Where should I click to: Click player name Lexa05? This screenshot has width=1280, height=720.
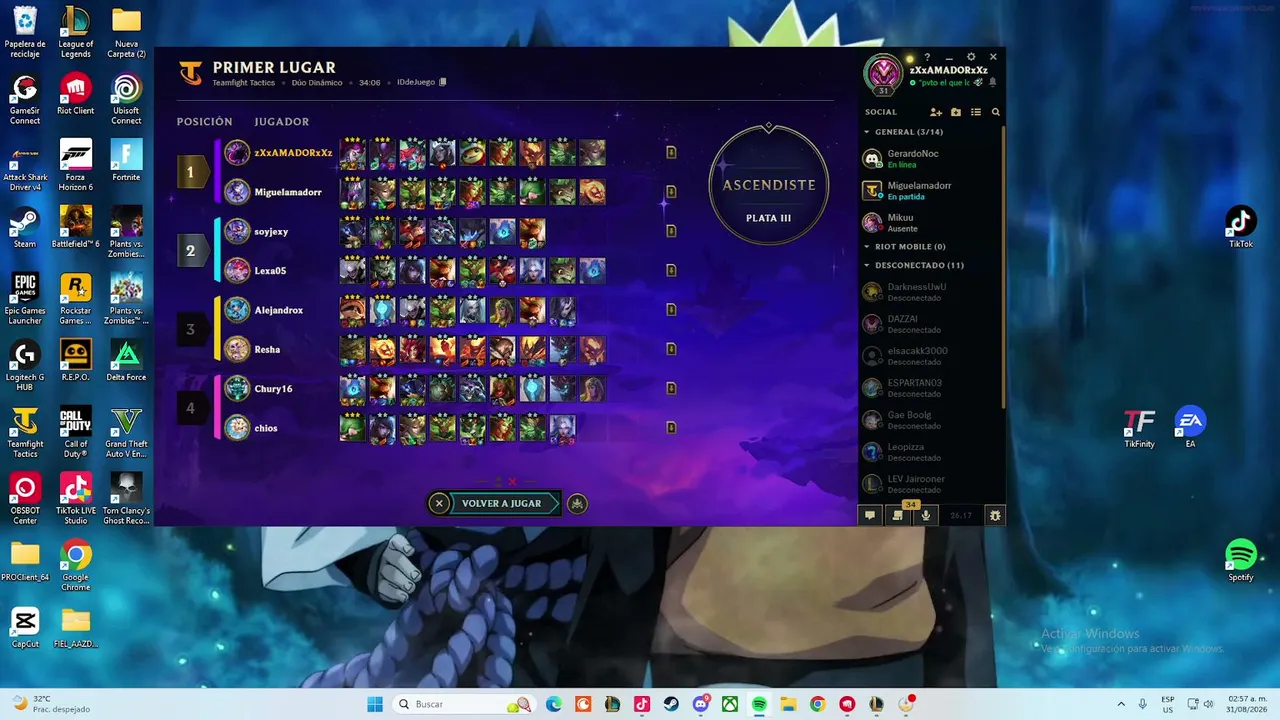coord(270,270)
